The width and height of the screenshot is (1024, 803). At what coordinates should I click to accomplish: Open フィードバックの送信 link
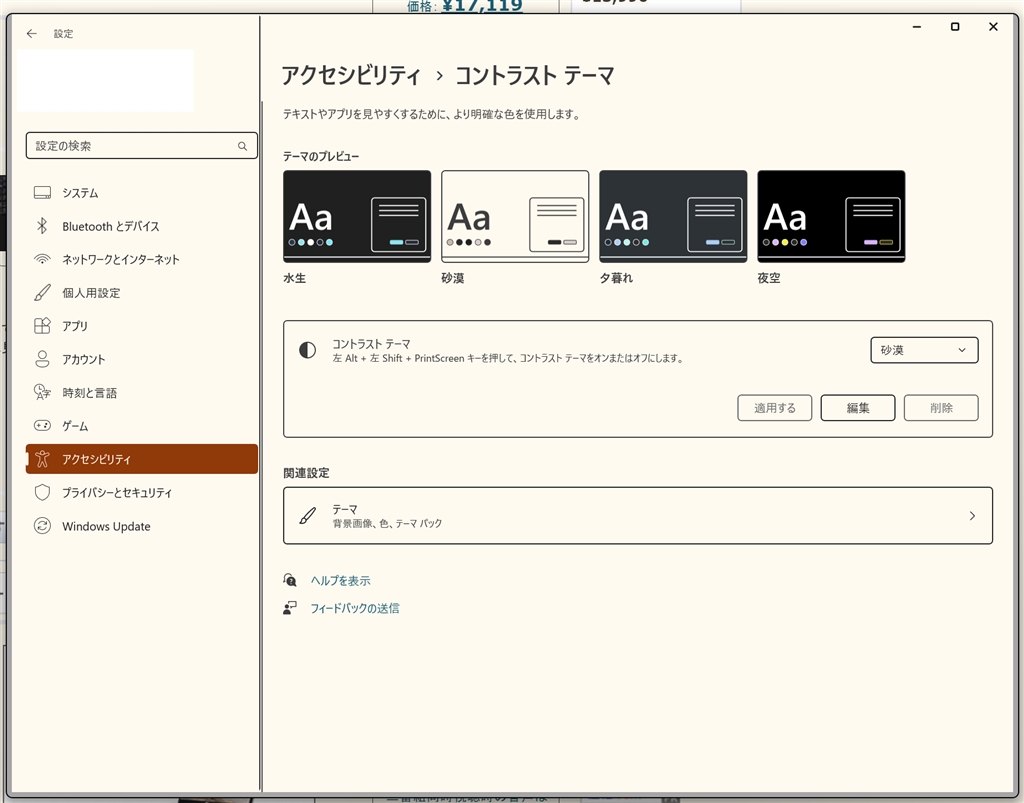355,608
